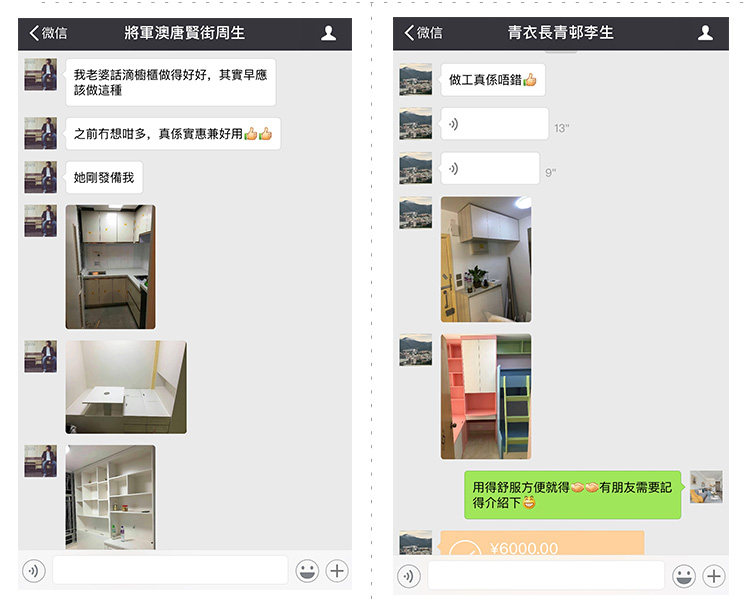Tap the ¥6000.00 transfer message
This screenshot has width=750, height=604.
pos(542,543)
